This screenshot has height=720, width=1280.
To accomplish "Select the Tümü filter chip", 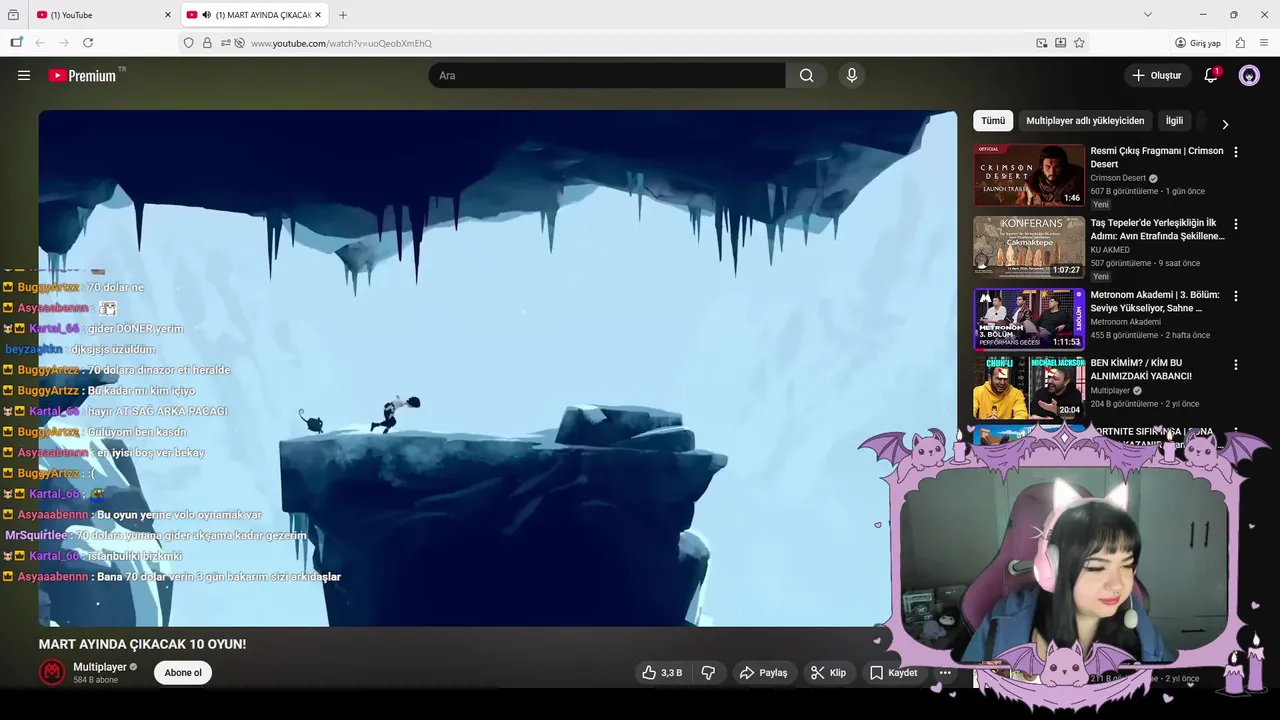I will click(993, 121).
